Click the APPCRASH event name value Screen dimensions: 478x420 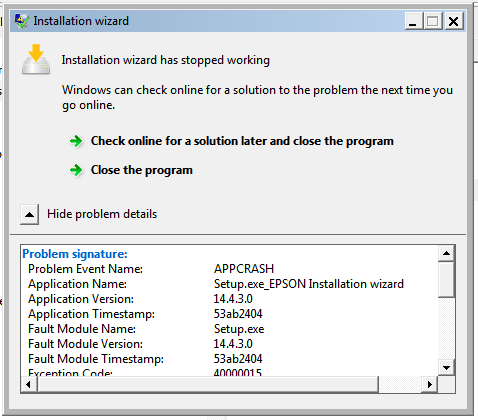point(244,269)
